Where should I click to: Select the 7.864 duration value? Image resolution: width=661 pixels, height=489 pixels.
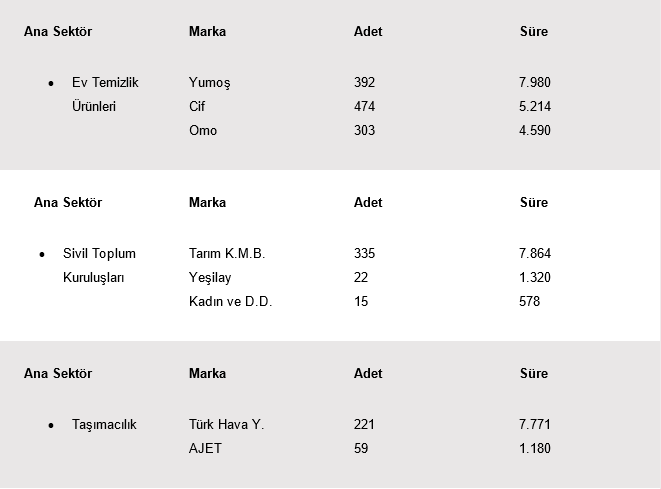coord(535,254)
